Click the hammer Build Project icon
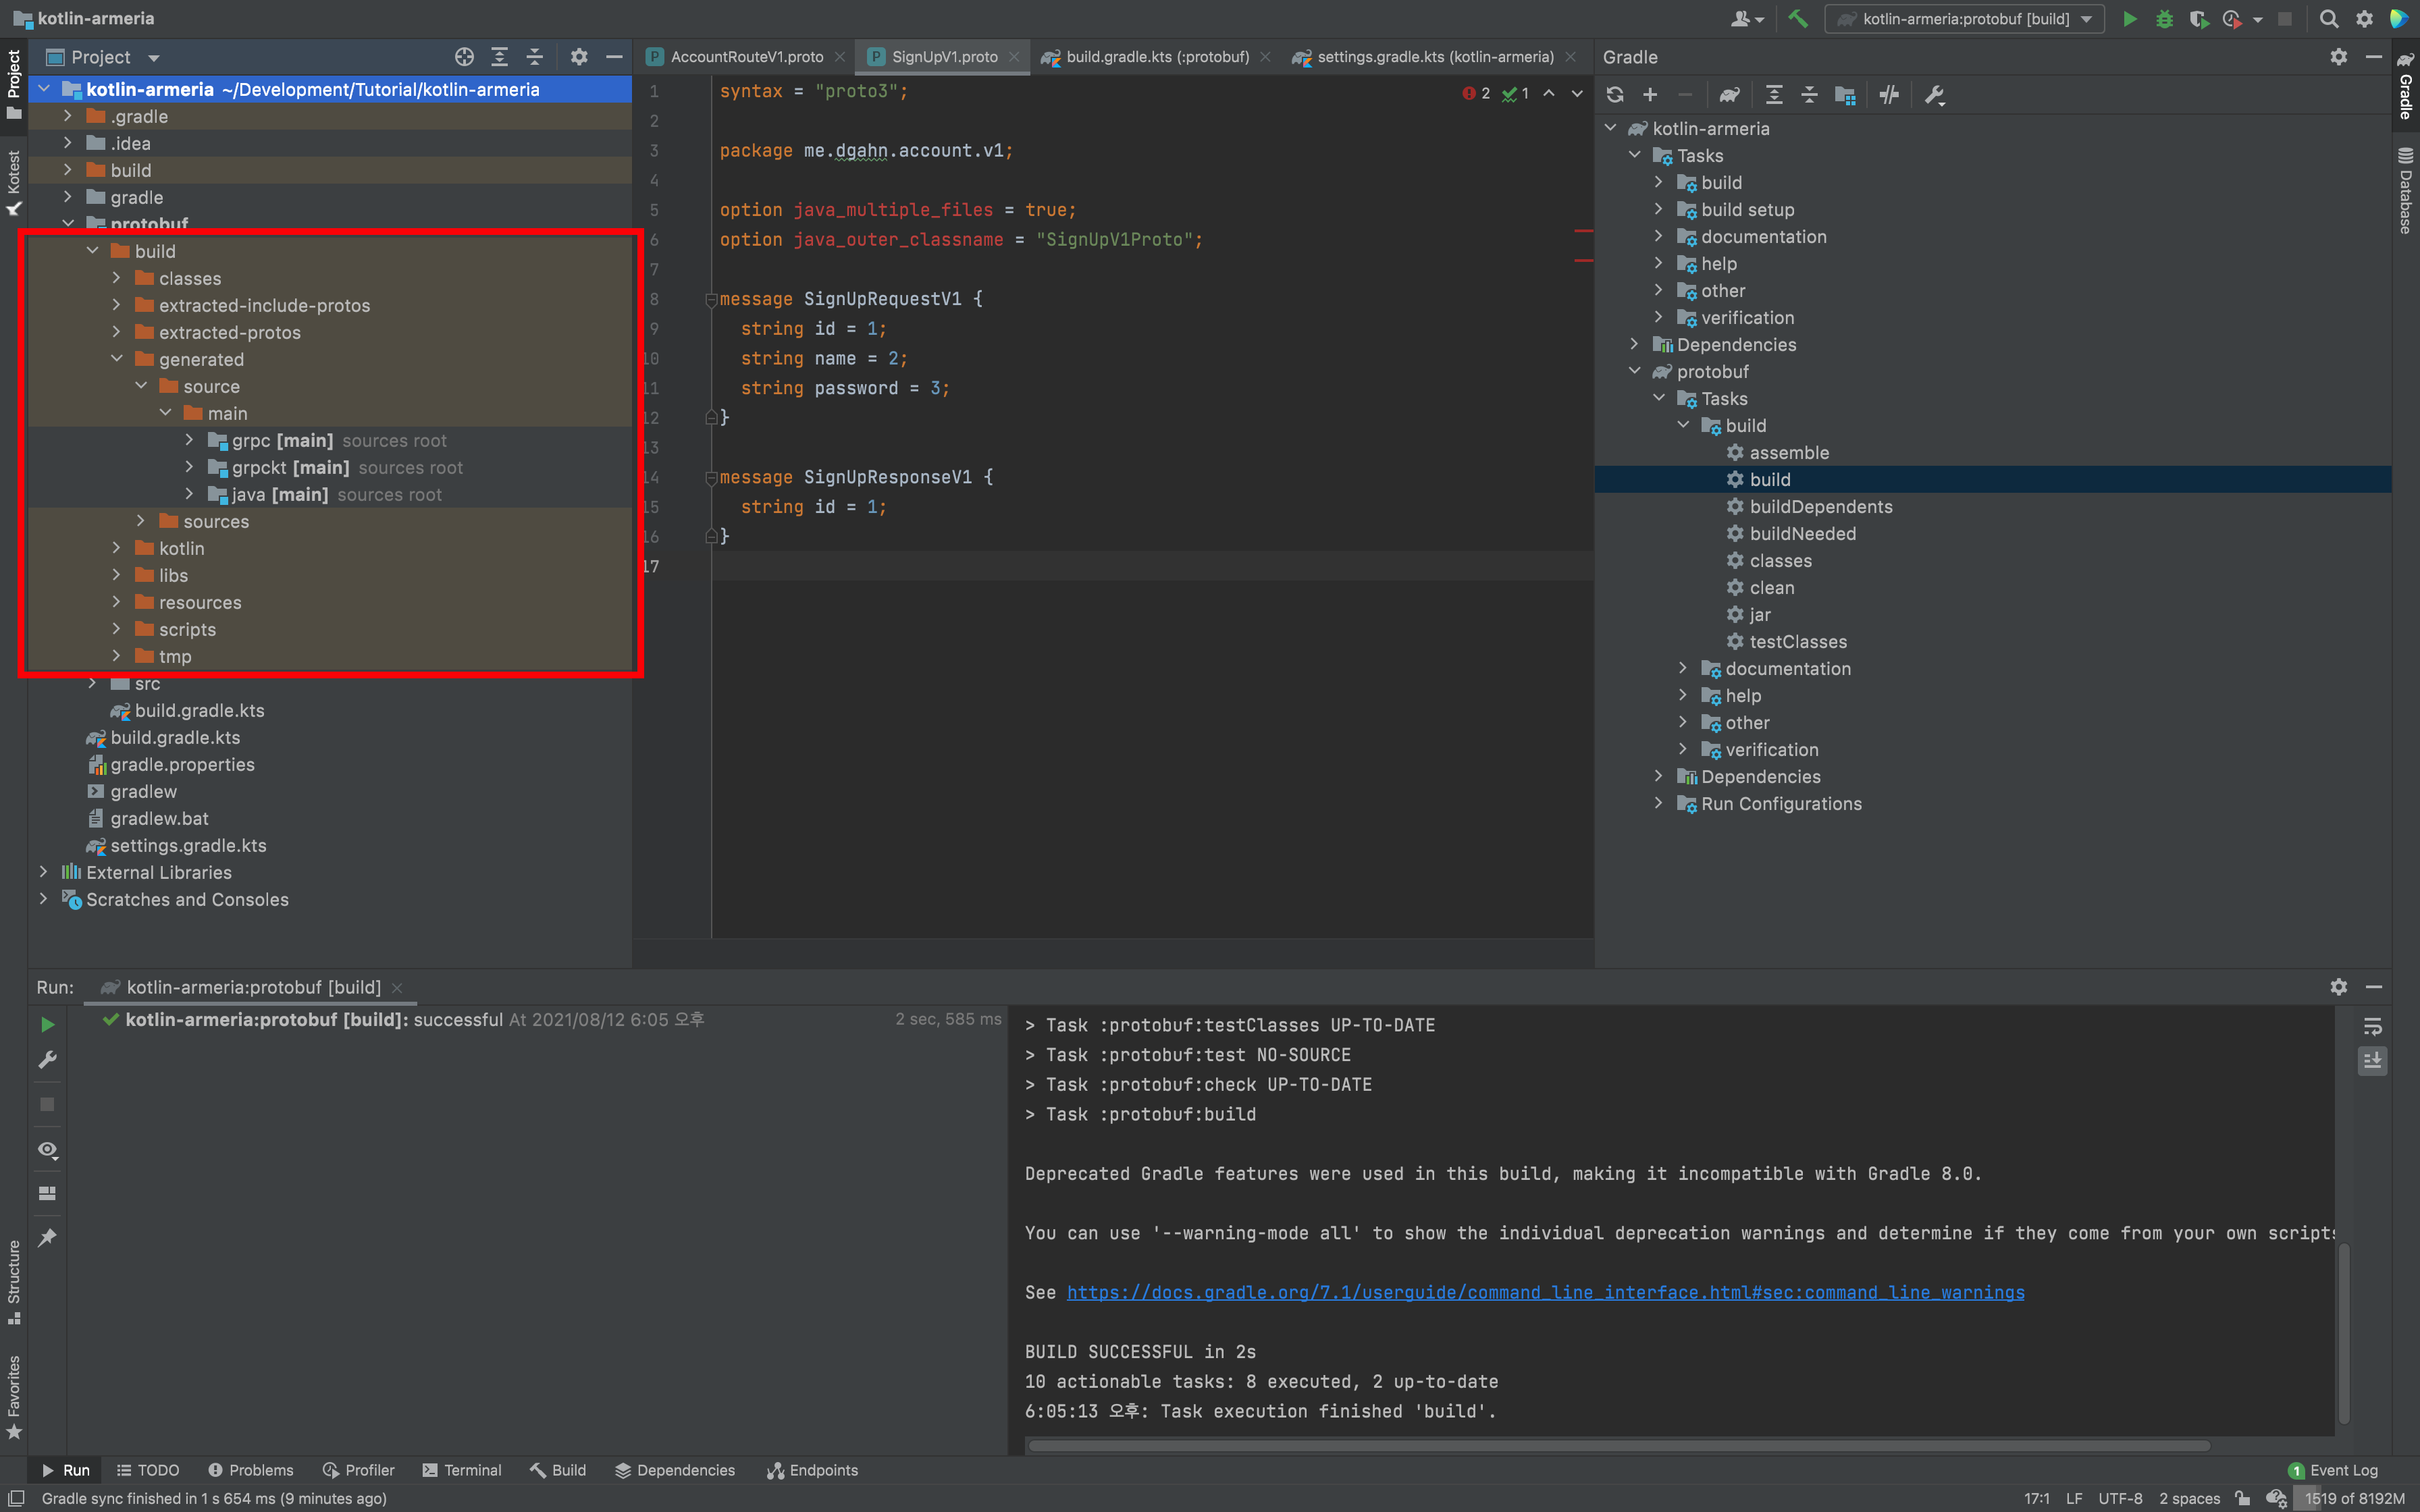Viewport: 2420px width, 1512px height. click(x=1797, y=19)
